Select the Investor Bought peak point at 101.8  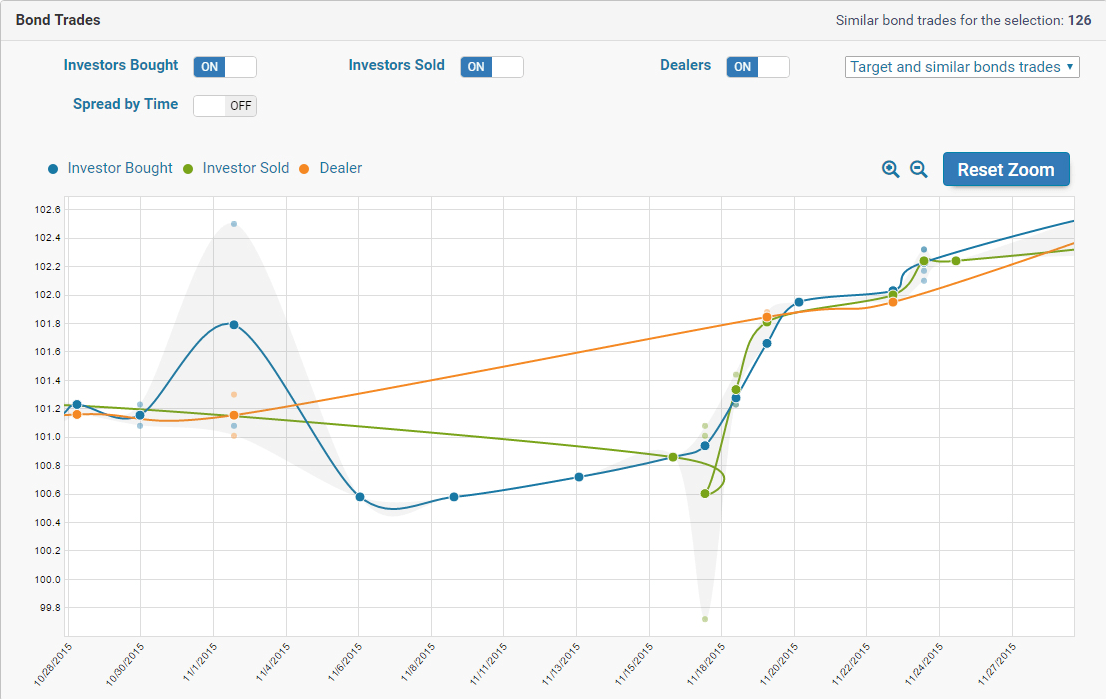(234, 325)
